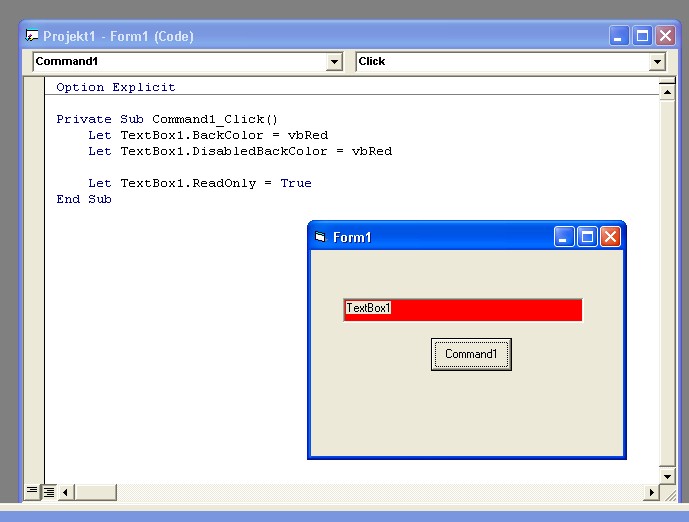The image size is (689, 522).
Task: Click the TextBox1.ReadOnly = True code line
Action: (200, 183)
